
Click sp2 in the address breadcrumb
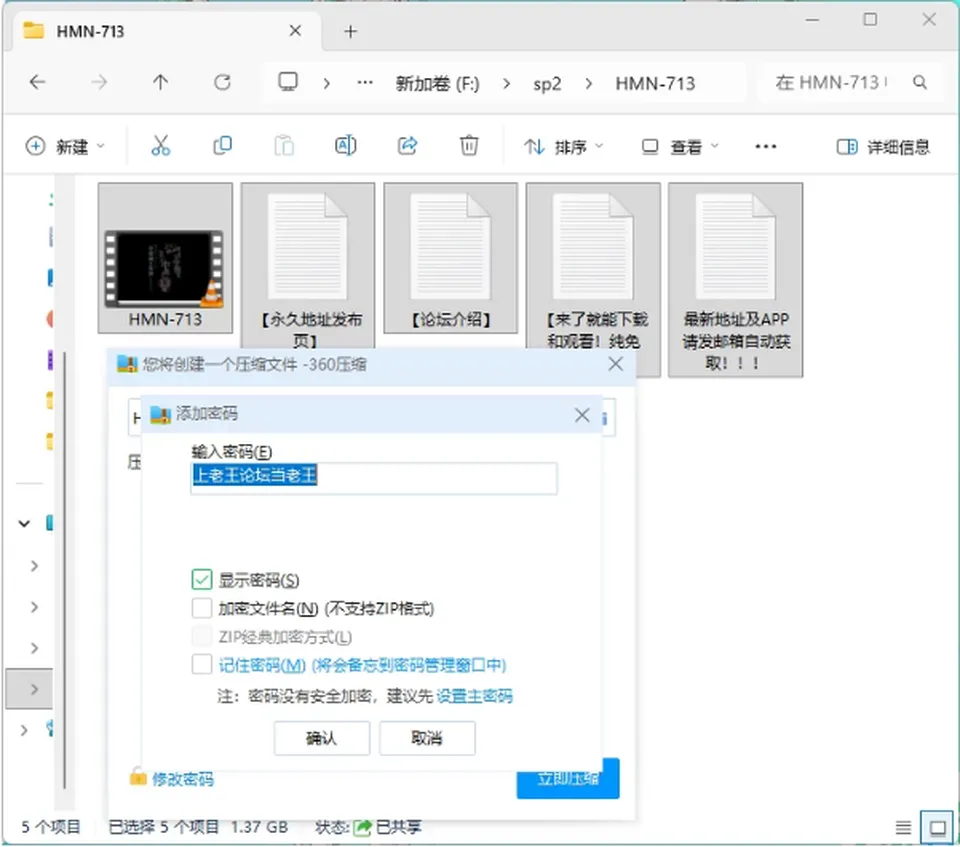click(547, 83)
